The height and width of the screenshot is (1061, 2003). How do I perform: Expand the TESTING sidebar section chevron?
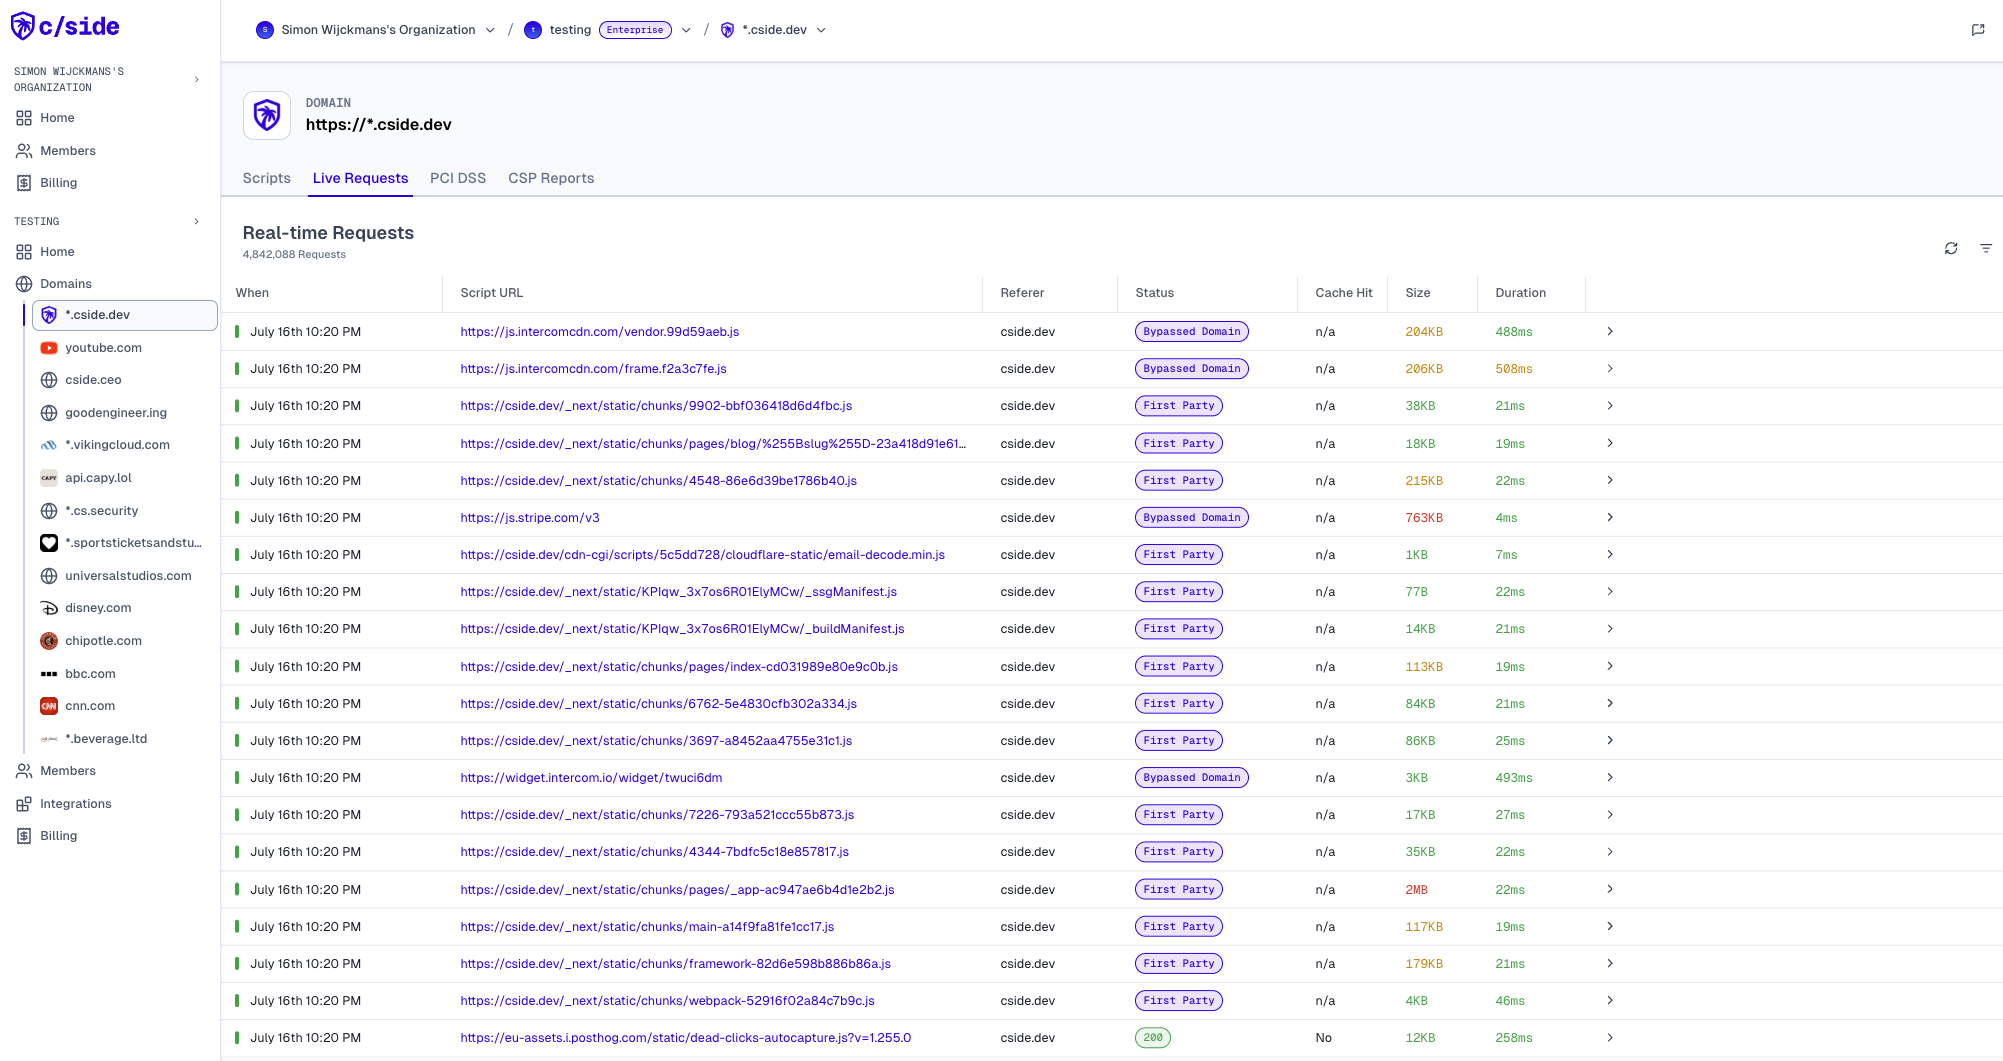(x=196, y=222)
